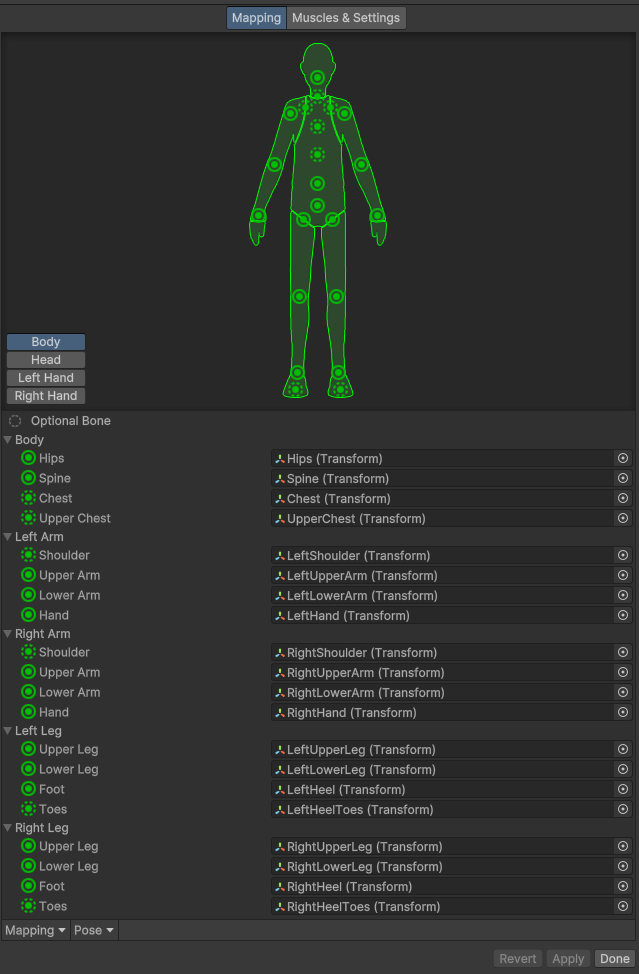This screenshot has height=974, width=639.
Task: Open object picker for LeftUpperLeg field
Action: (623, 749)
